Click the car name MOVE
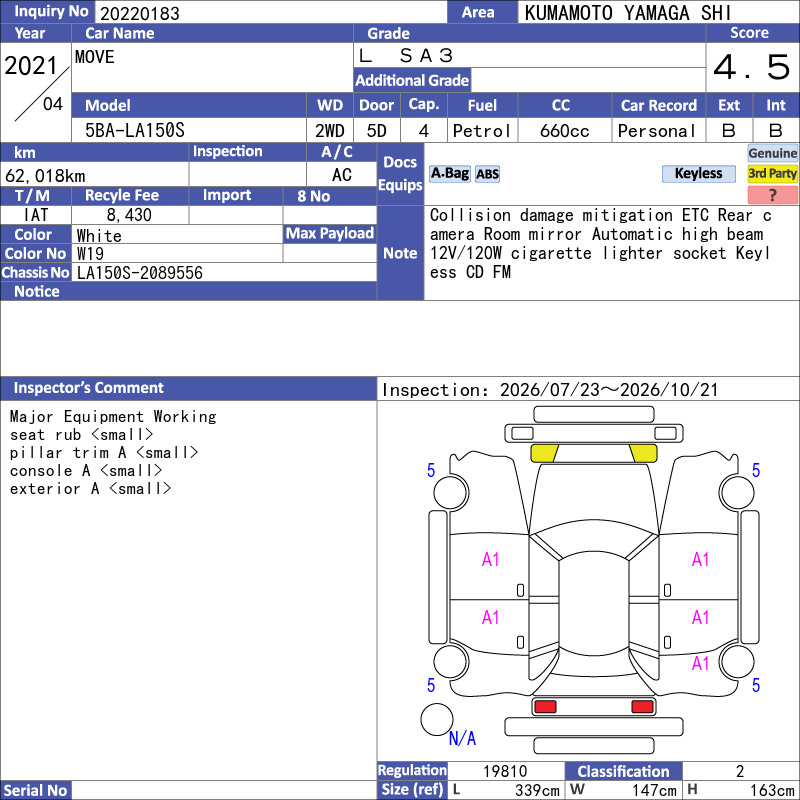This screenshot has height=800, width=800. coord(94,57)
